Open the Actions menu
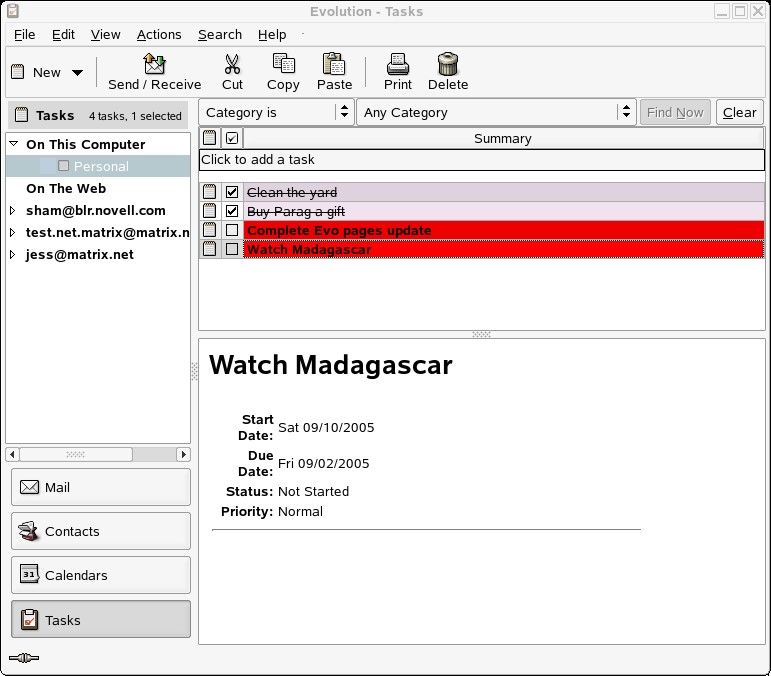771x676 pixels. 159,34
